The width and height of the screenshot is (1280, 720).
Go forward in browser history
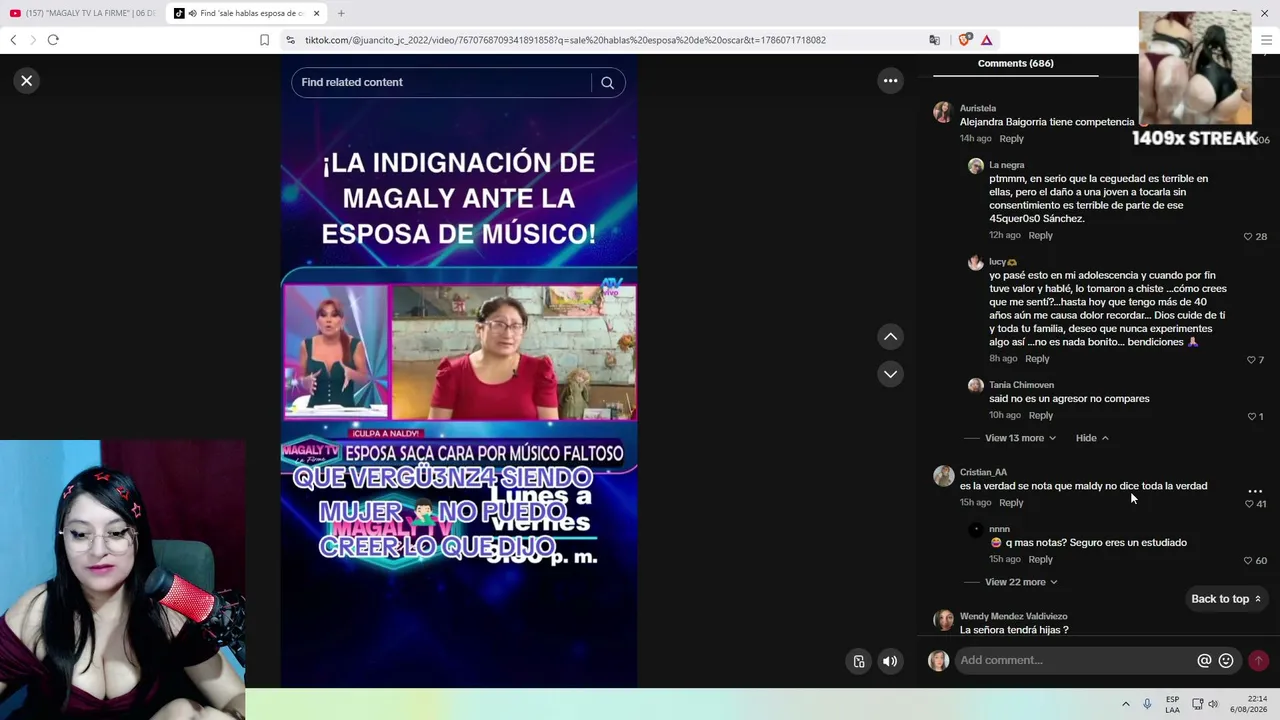coord(32,40)
